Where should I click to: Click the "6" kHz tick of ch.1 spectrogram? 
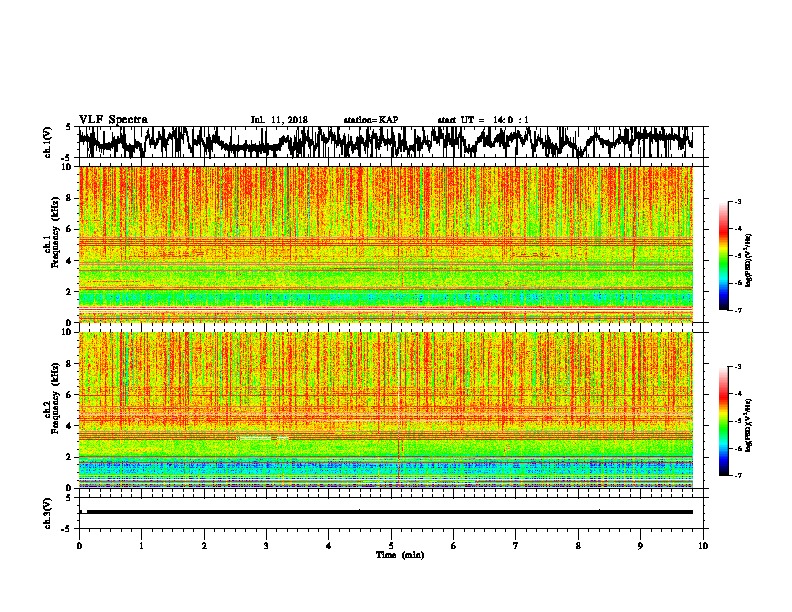[71, 229]
